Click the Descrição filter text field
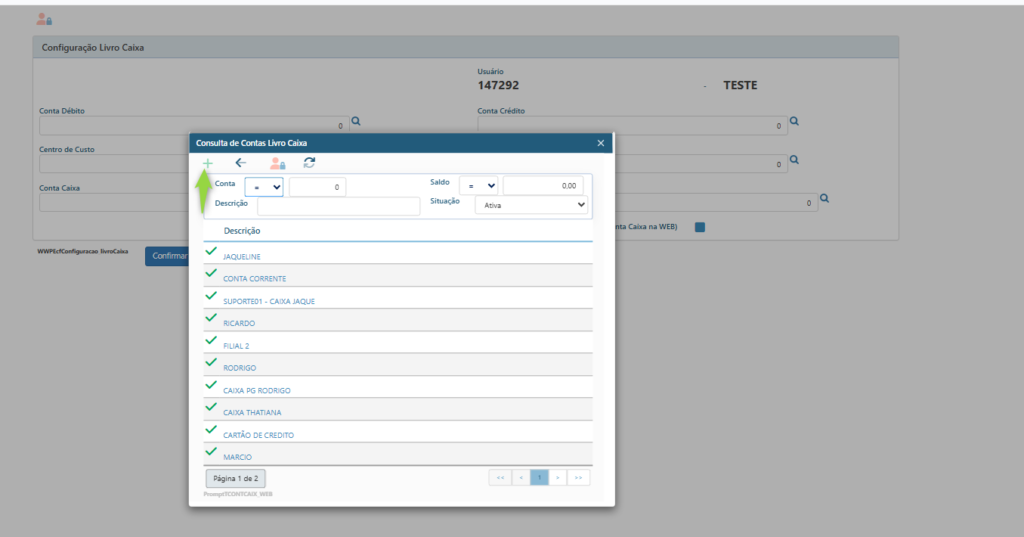Viewport: 1024px width, 537px height. pos(338,206)
